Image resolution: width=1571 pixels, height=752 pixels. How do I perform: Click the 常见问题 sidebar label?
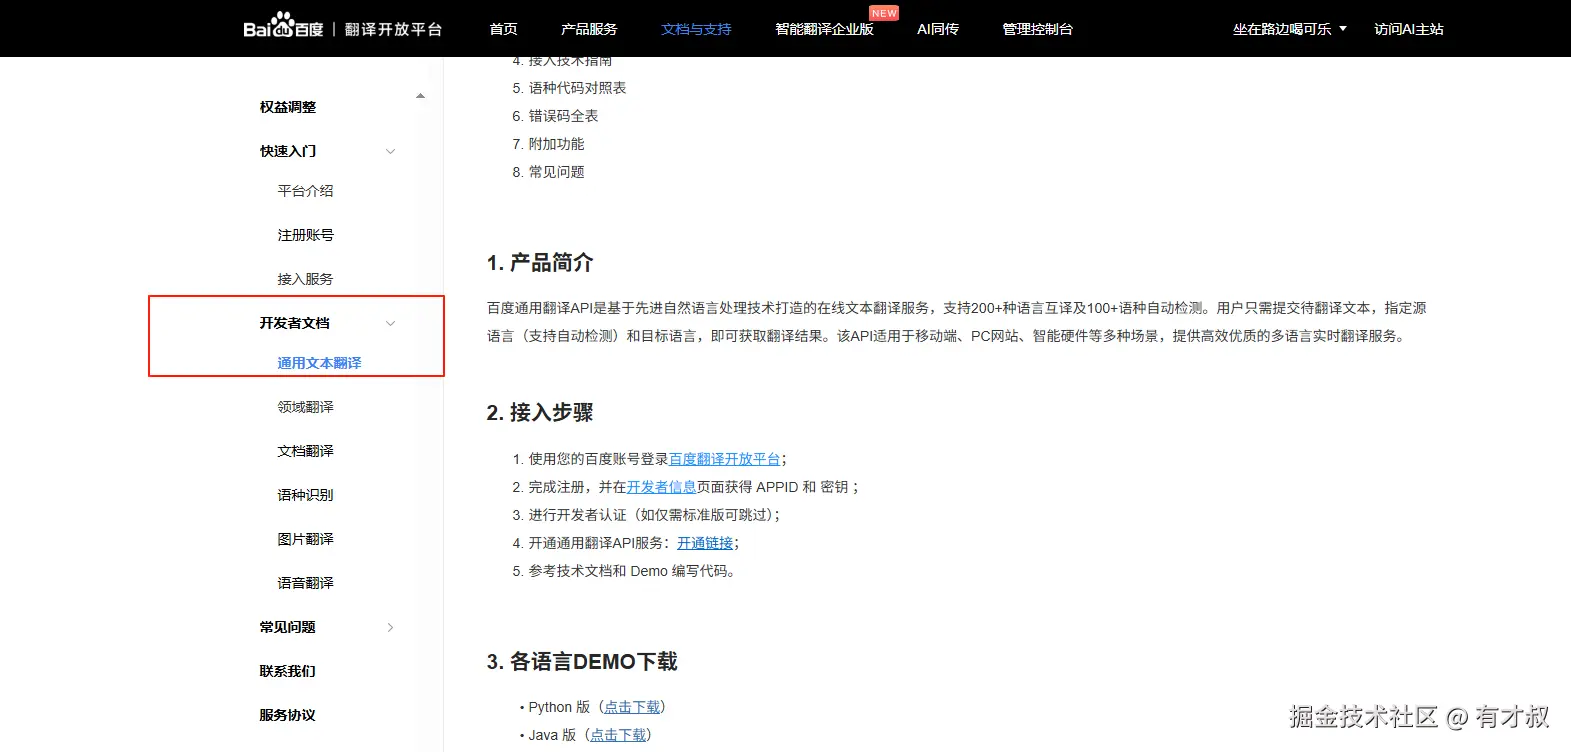(x=288, y=627)
